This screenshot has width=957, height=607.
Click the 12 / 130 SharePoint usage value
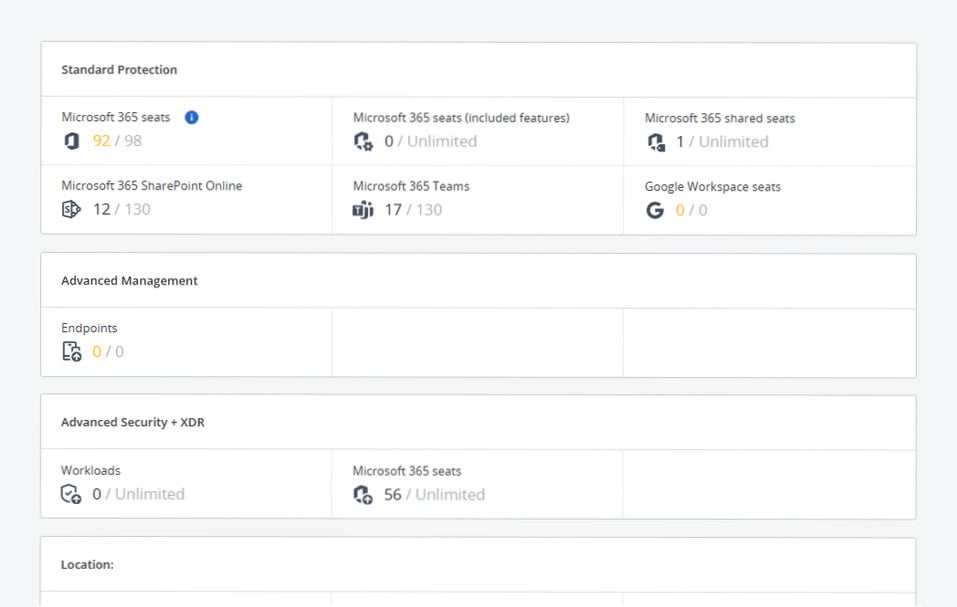pos(121,210)
